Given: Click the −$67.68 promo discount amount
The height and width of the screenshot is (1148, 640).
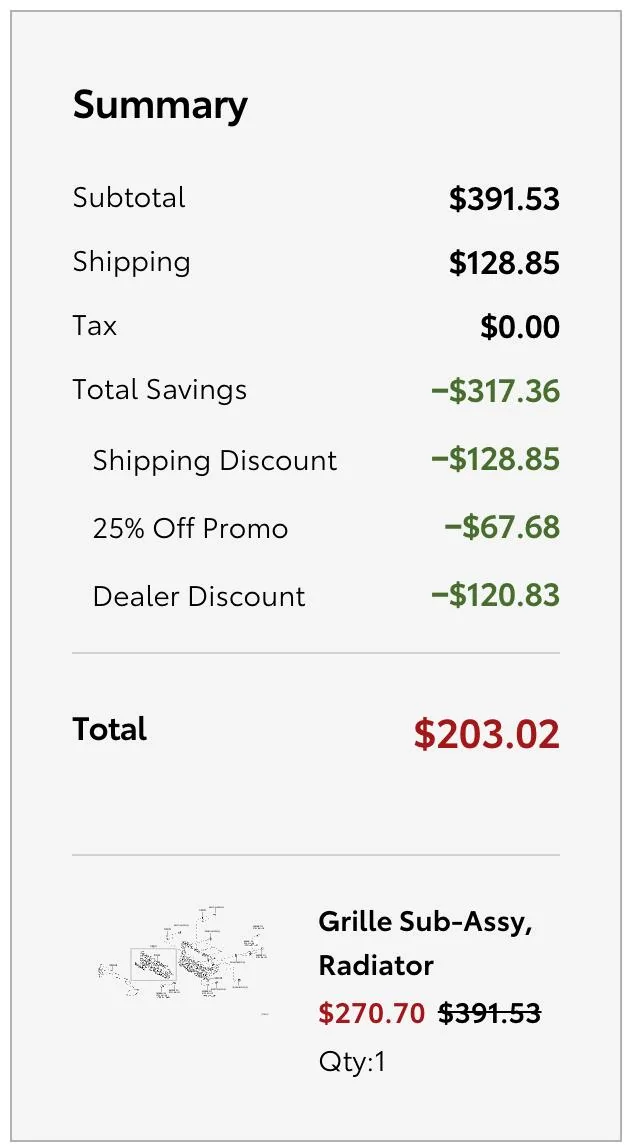Looking at the screenshot, I should click(502, 528).
